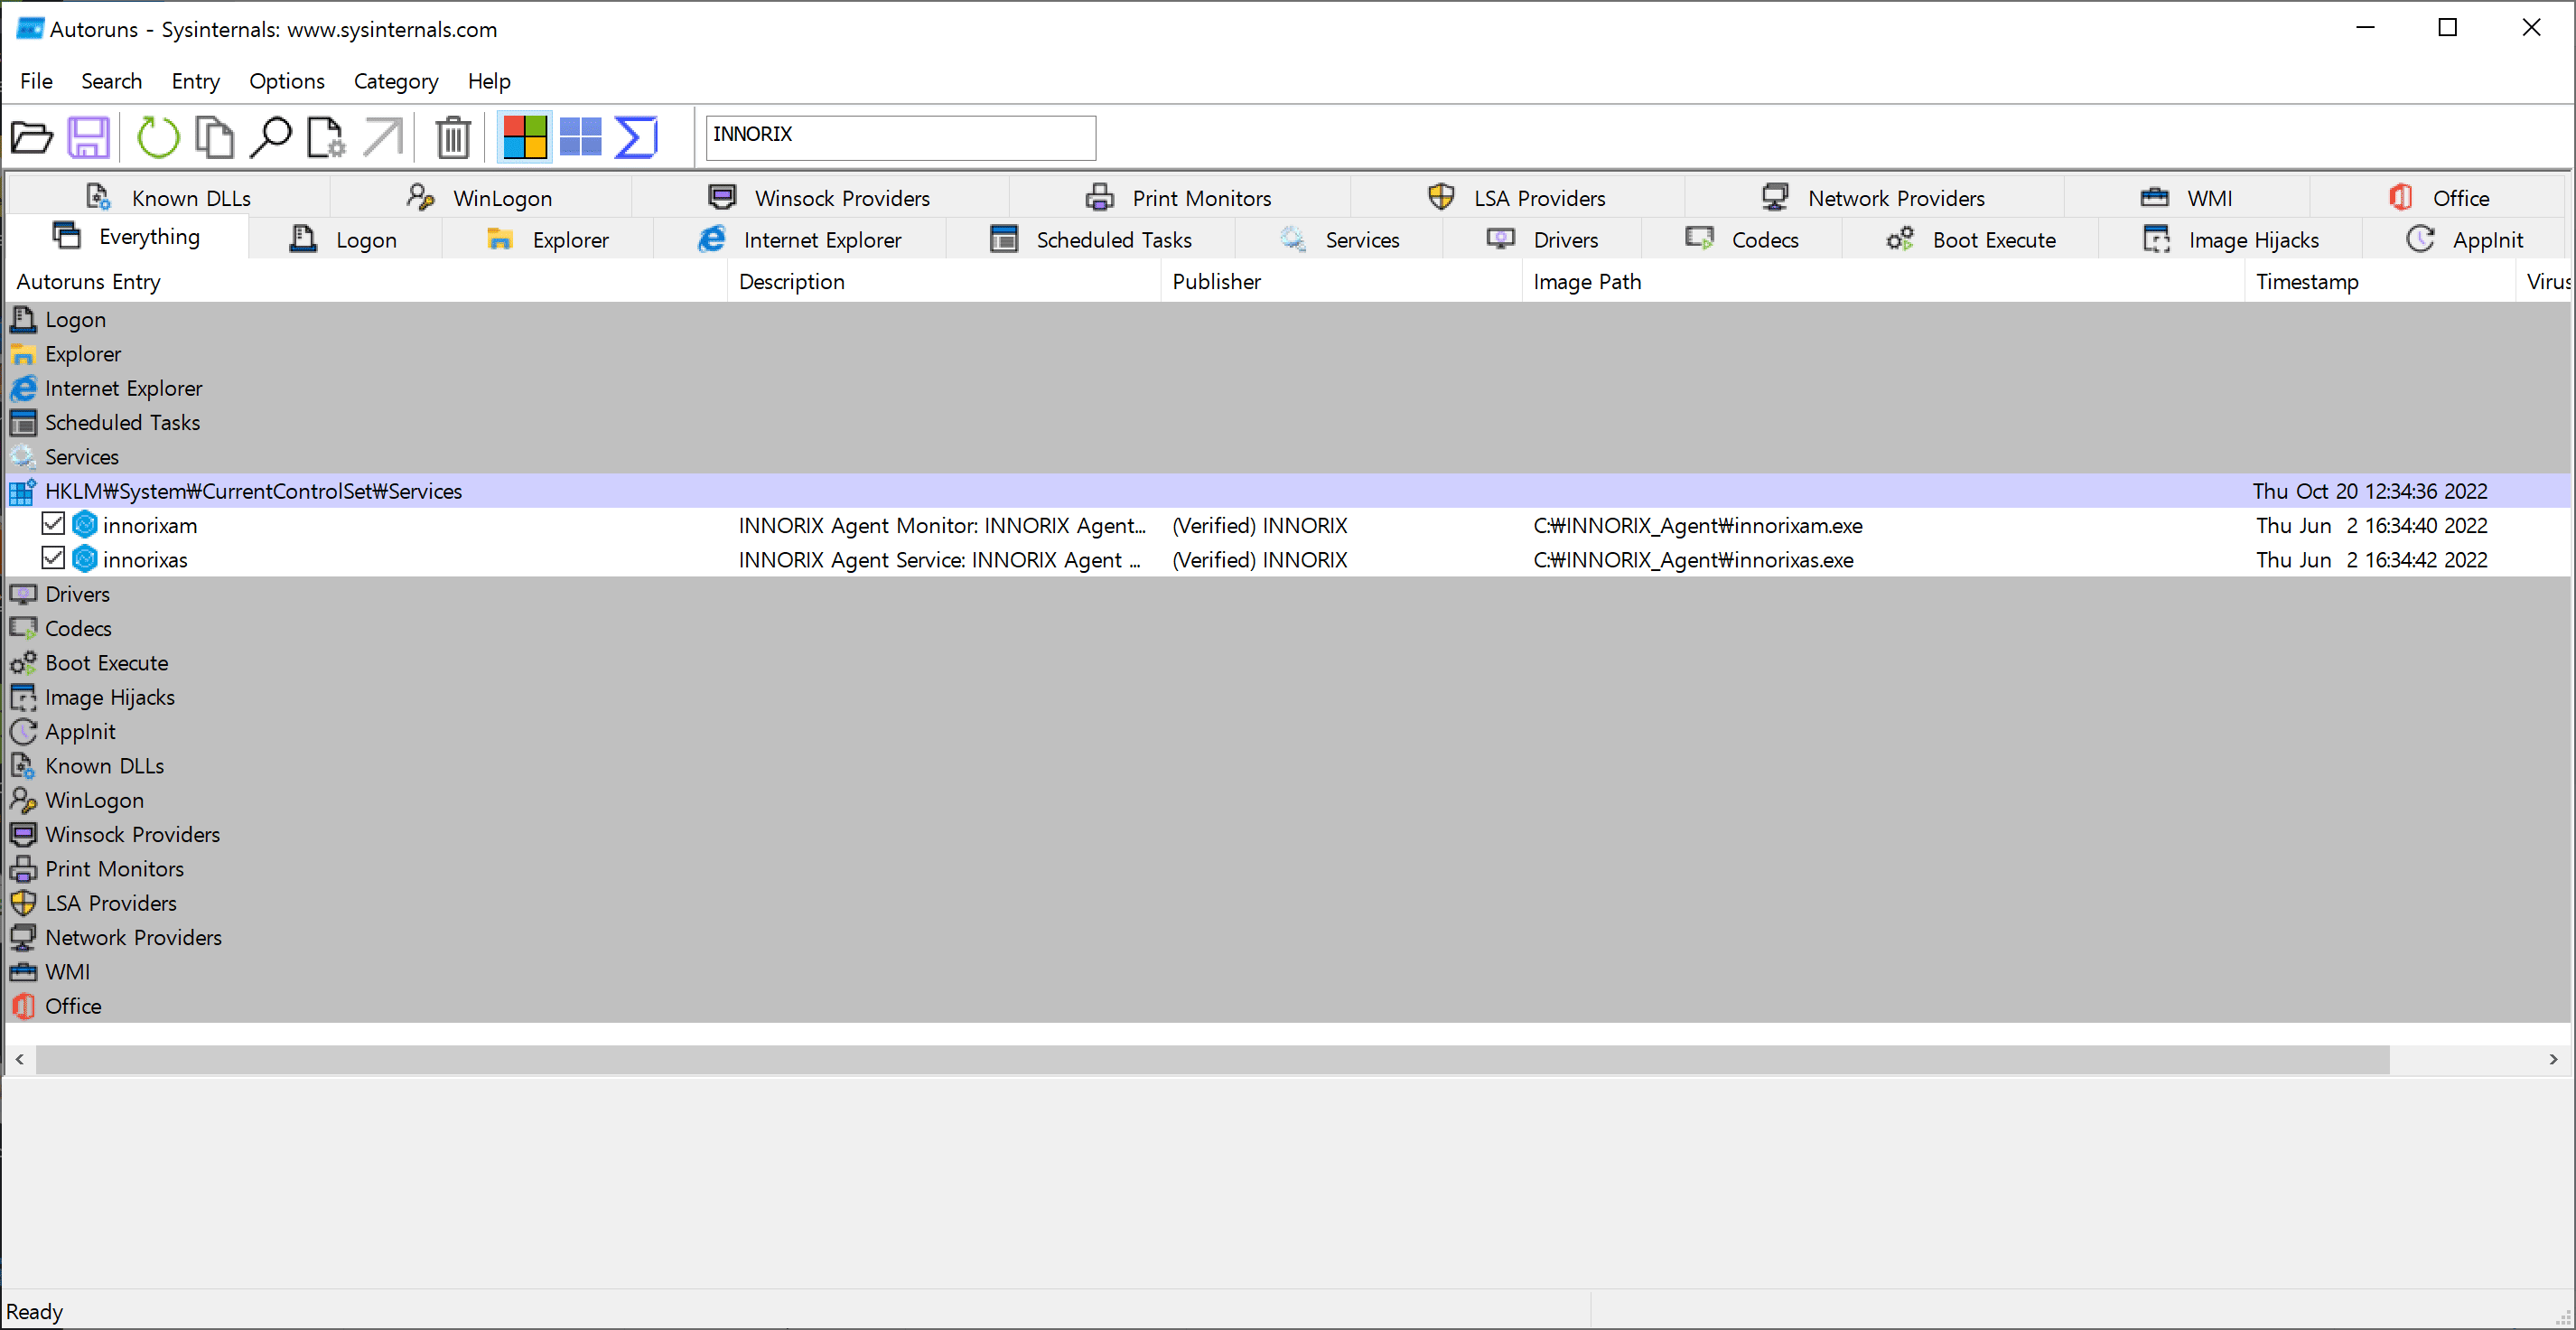This screenshot has width=2576, height=1330.
Task: Click the Open file toolbar icon
Action: coord(31,137)
